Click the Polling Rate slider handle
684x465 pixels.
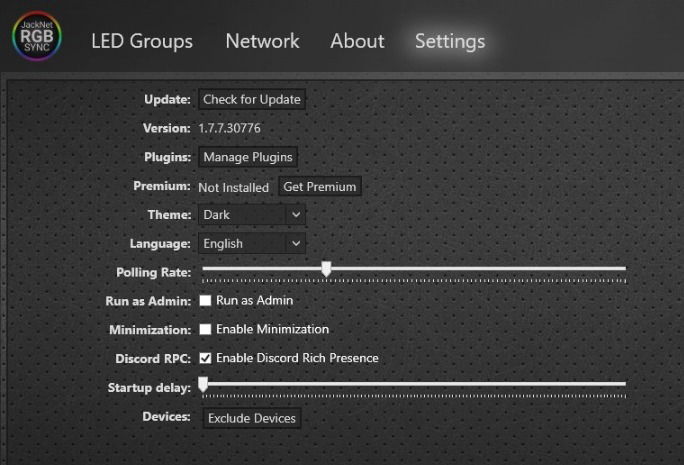(326, 268)
